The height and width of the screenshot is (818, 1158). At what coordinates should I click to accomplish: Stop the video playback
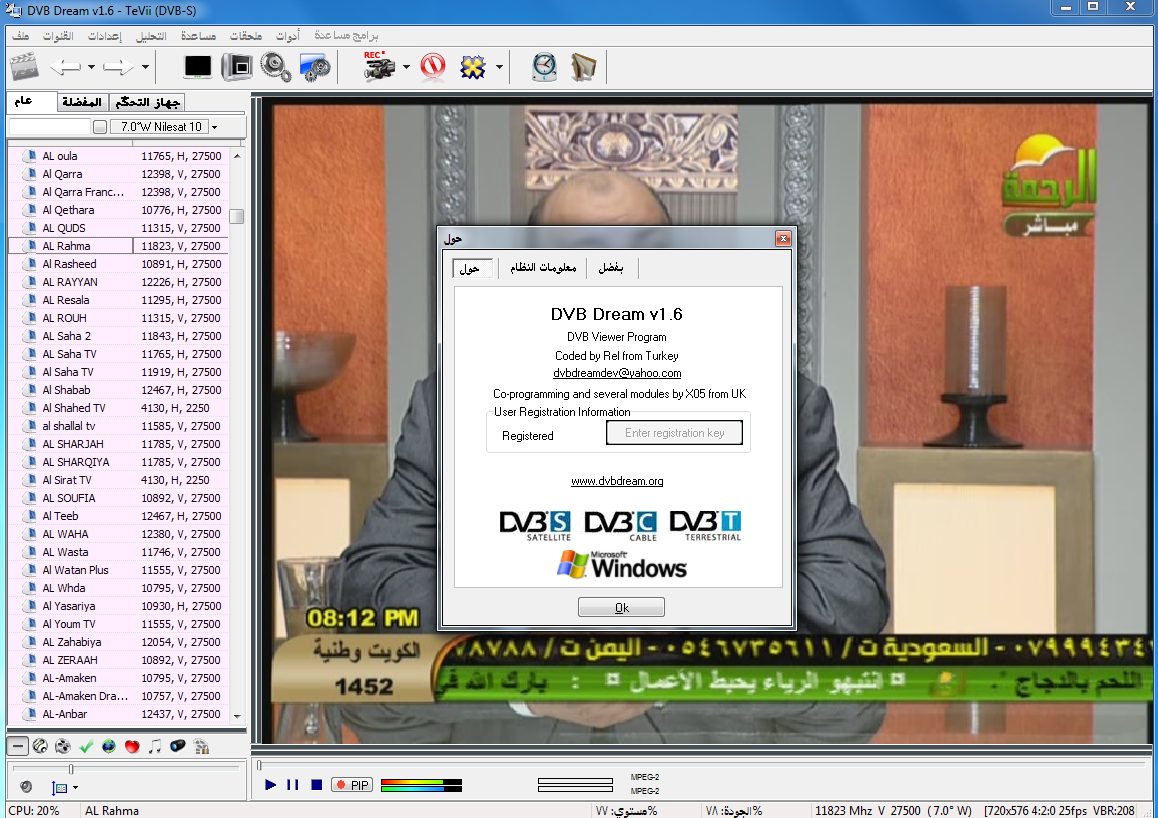(x=316, y=785)
